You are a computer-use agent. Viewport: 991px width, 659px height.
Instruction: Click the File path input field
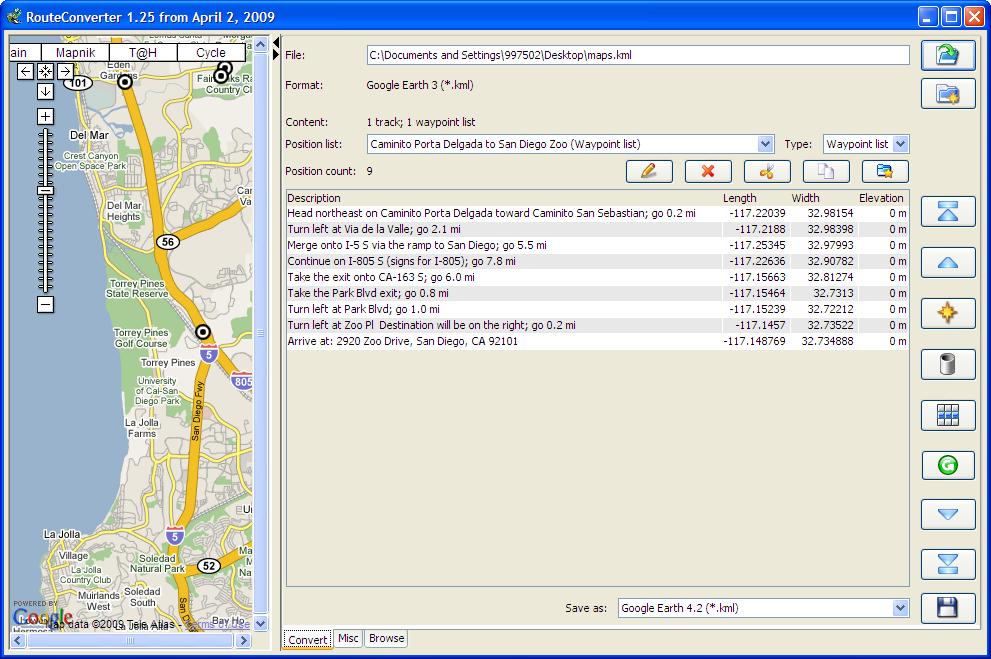tap(638, 55)
